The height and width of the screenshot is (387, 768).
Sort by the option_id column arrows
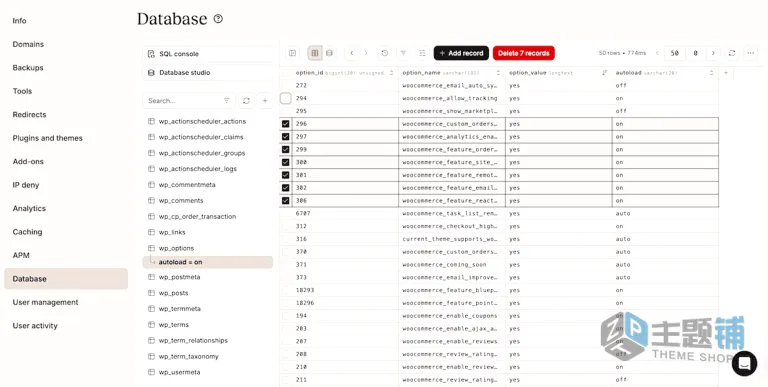point(391,73)
